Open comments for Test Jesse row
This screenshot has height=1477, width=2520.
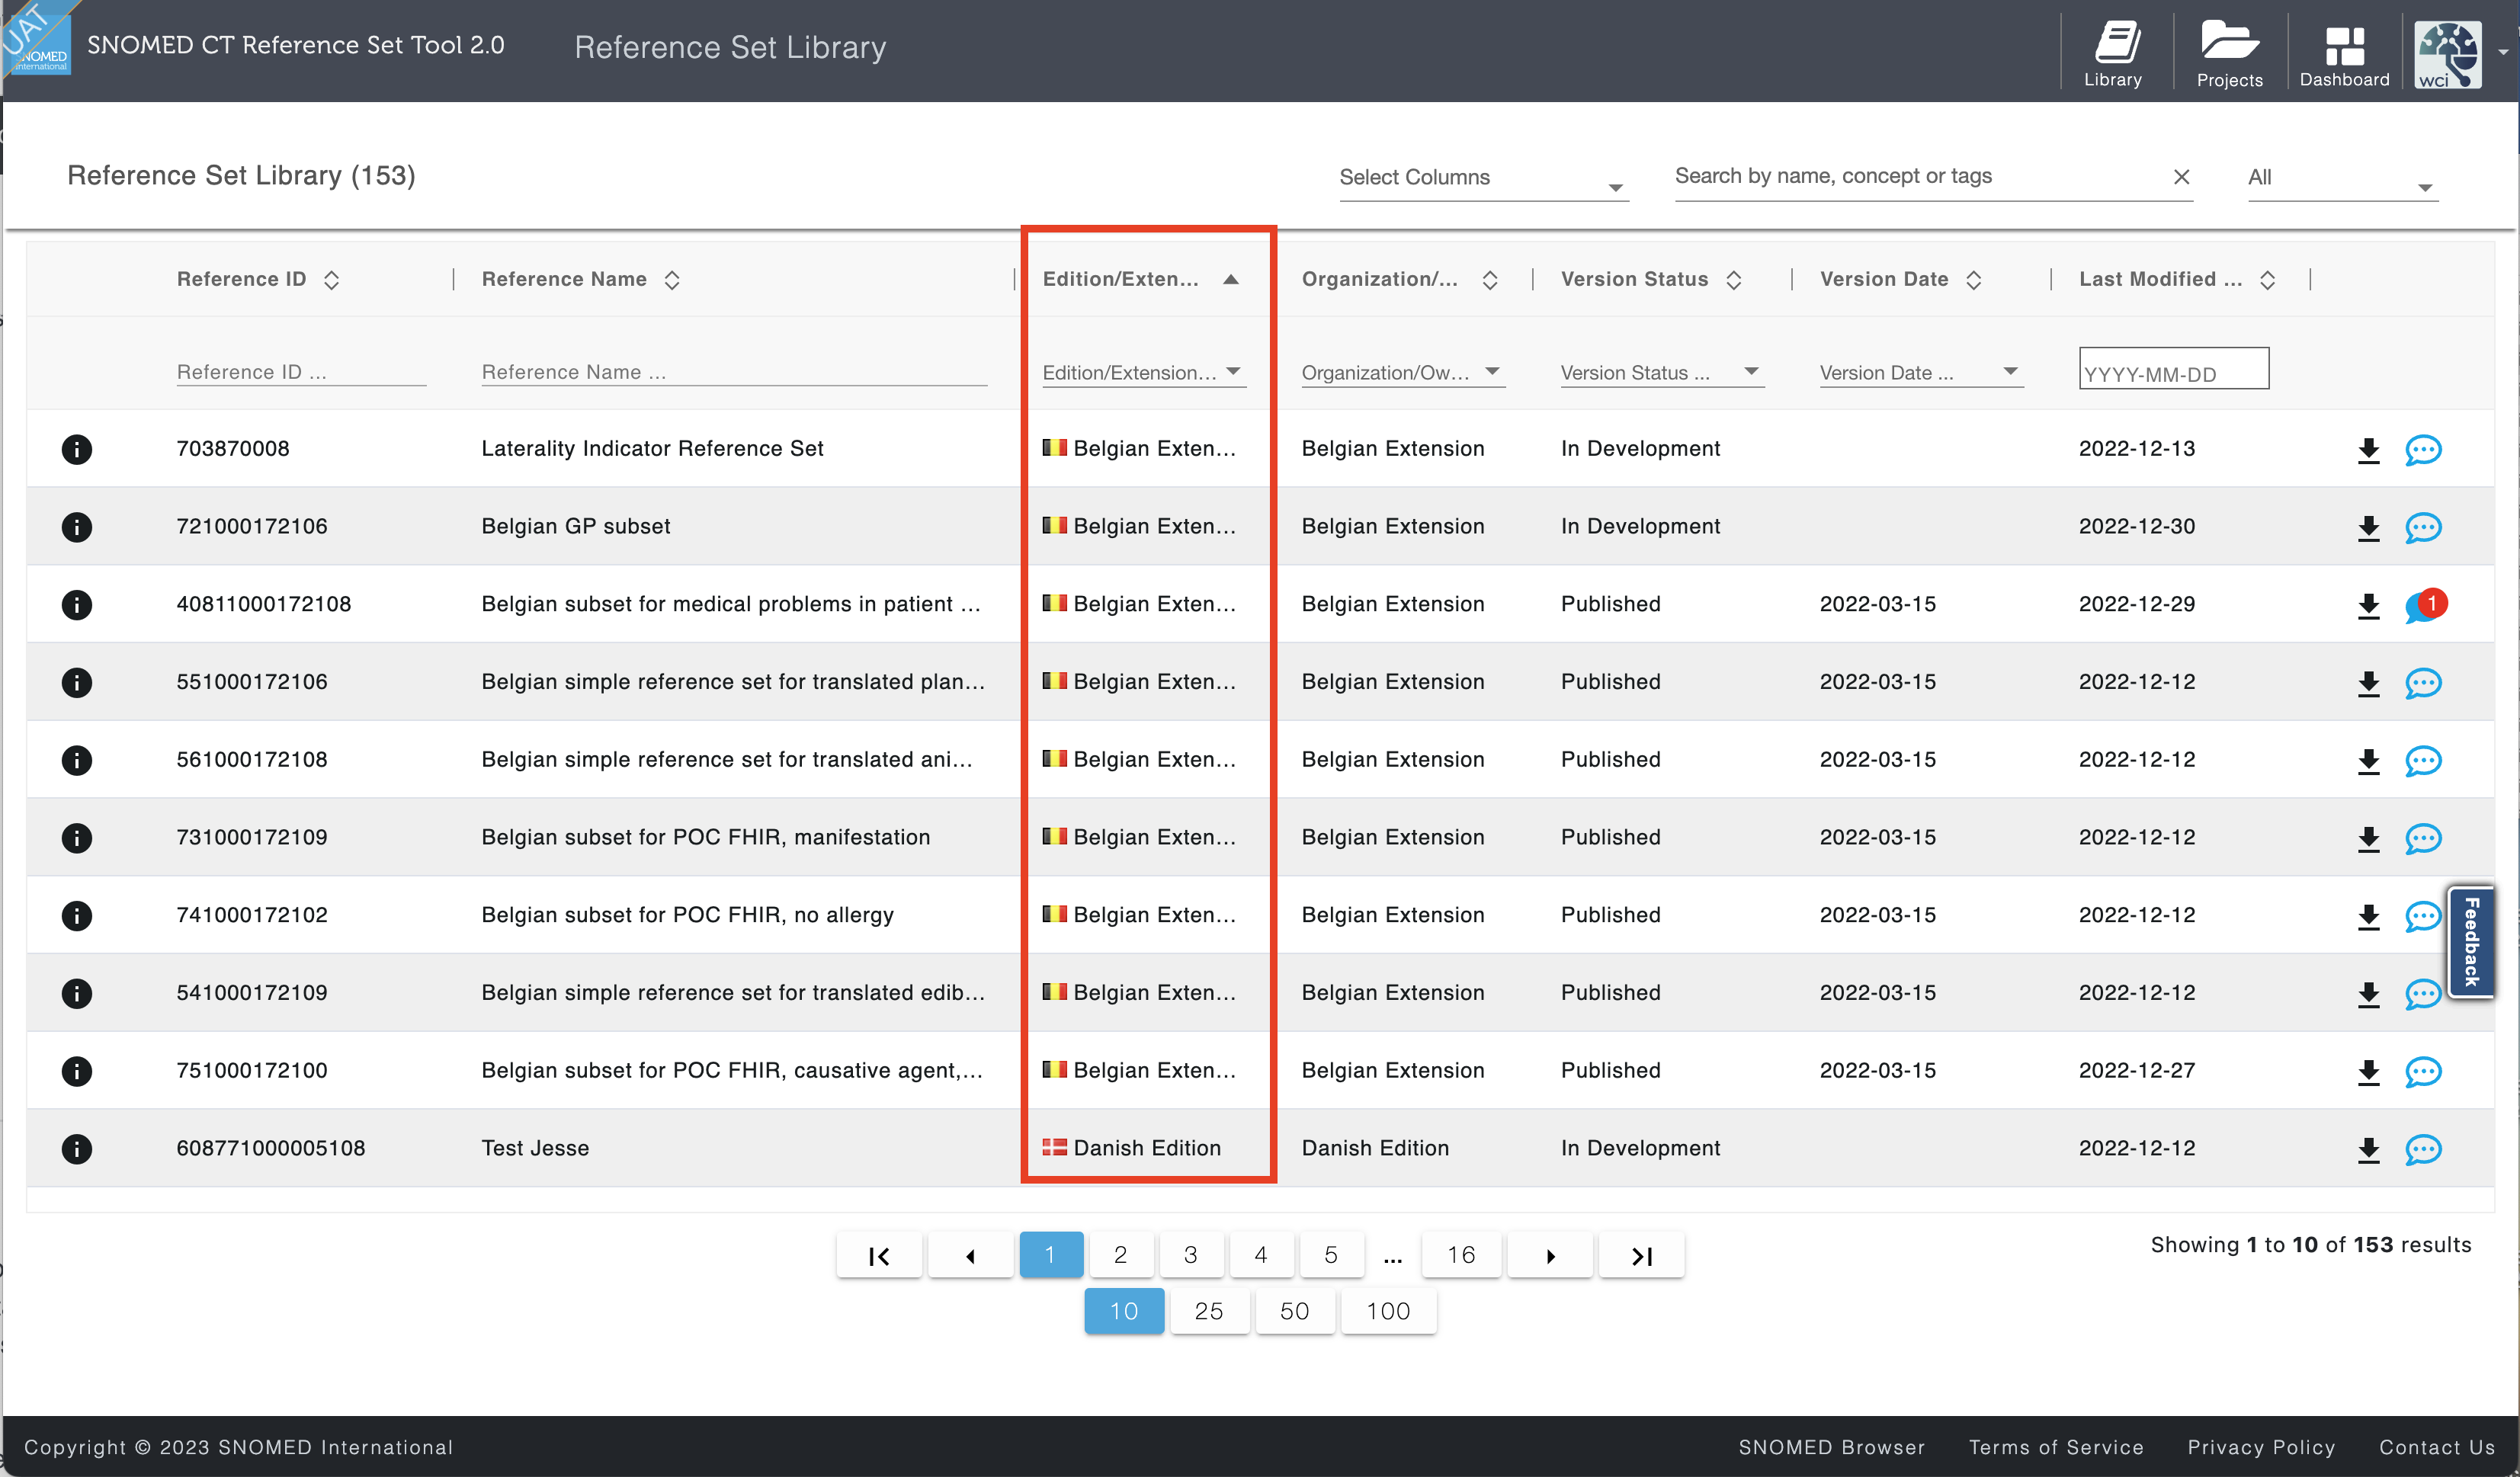[x=2423, y=1150]
